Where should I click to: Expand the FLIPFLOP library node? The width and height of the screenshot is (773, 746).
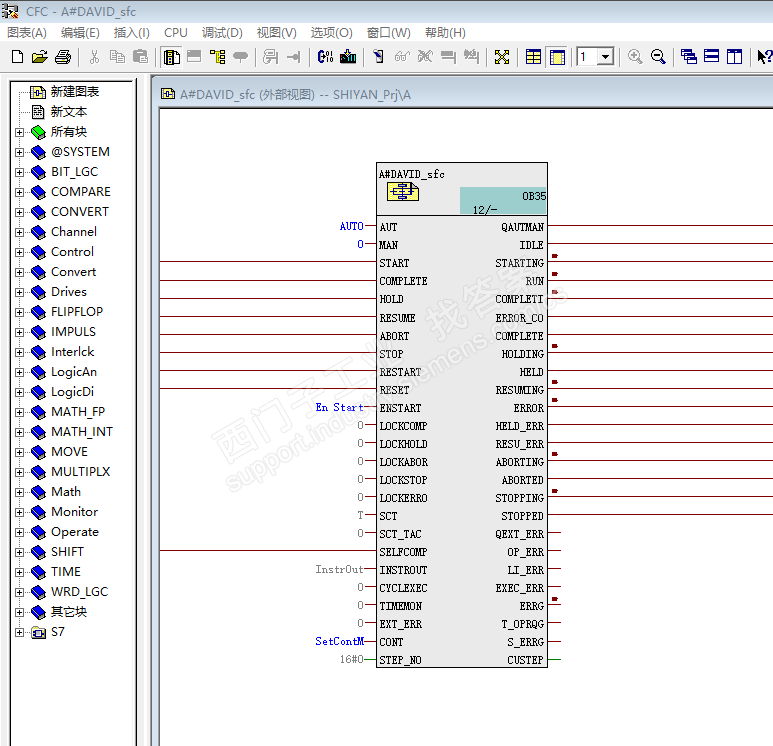20,312
